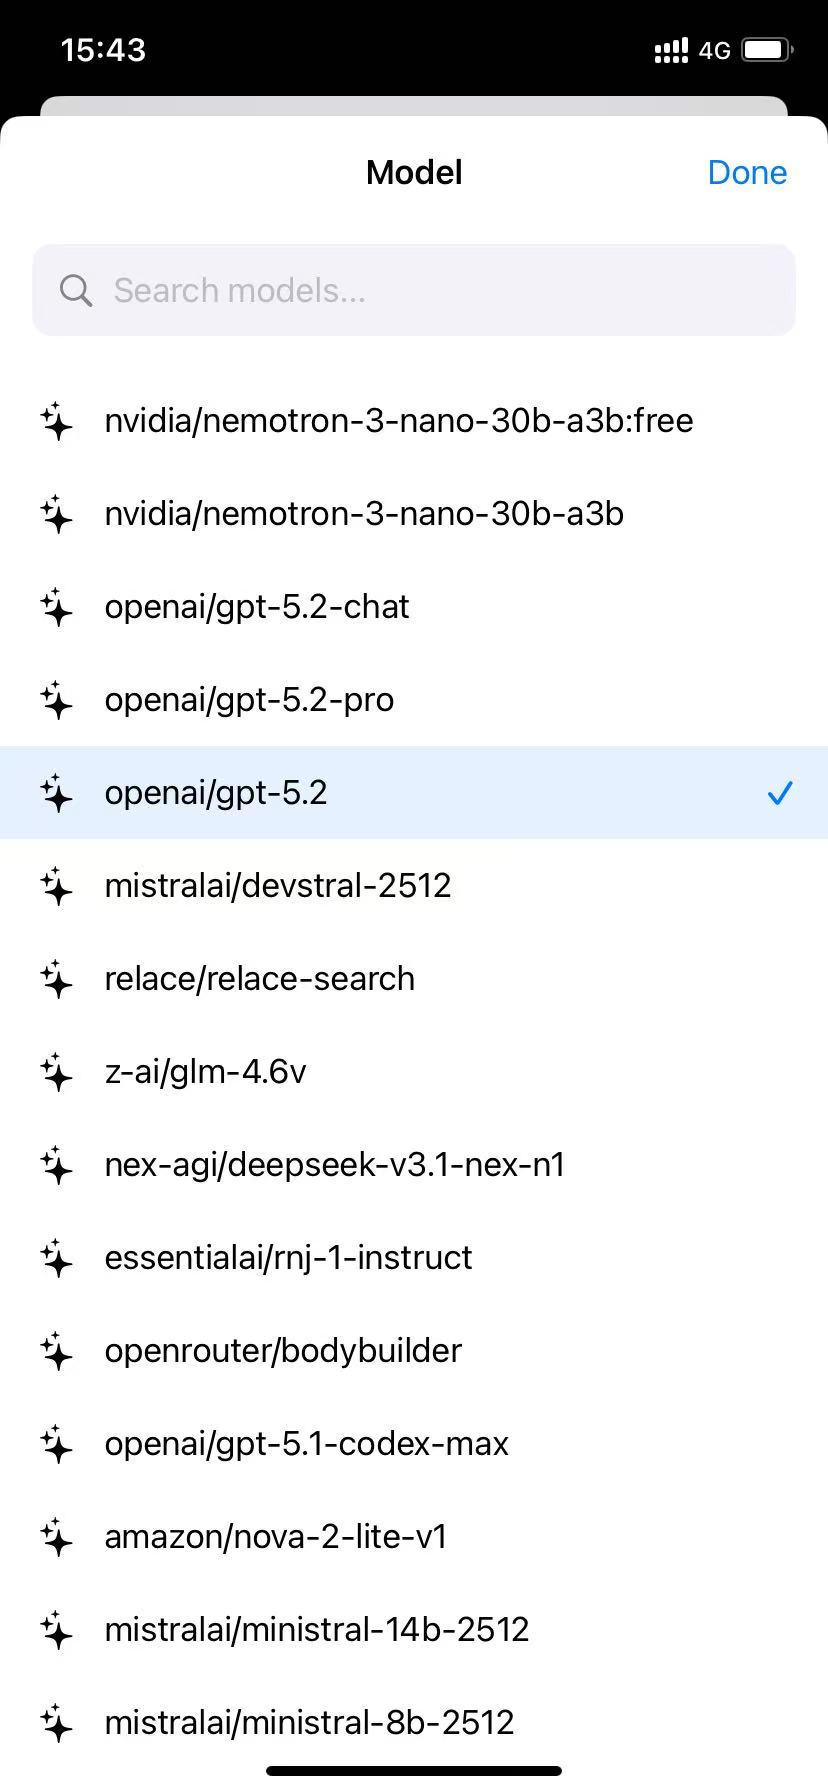
Task: Click the sparkle icon beside nvidia/nemotron-3-nano-30b-a3b:free
Action: point(57,420)
